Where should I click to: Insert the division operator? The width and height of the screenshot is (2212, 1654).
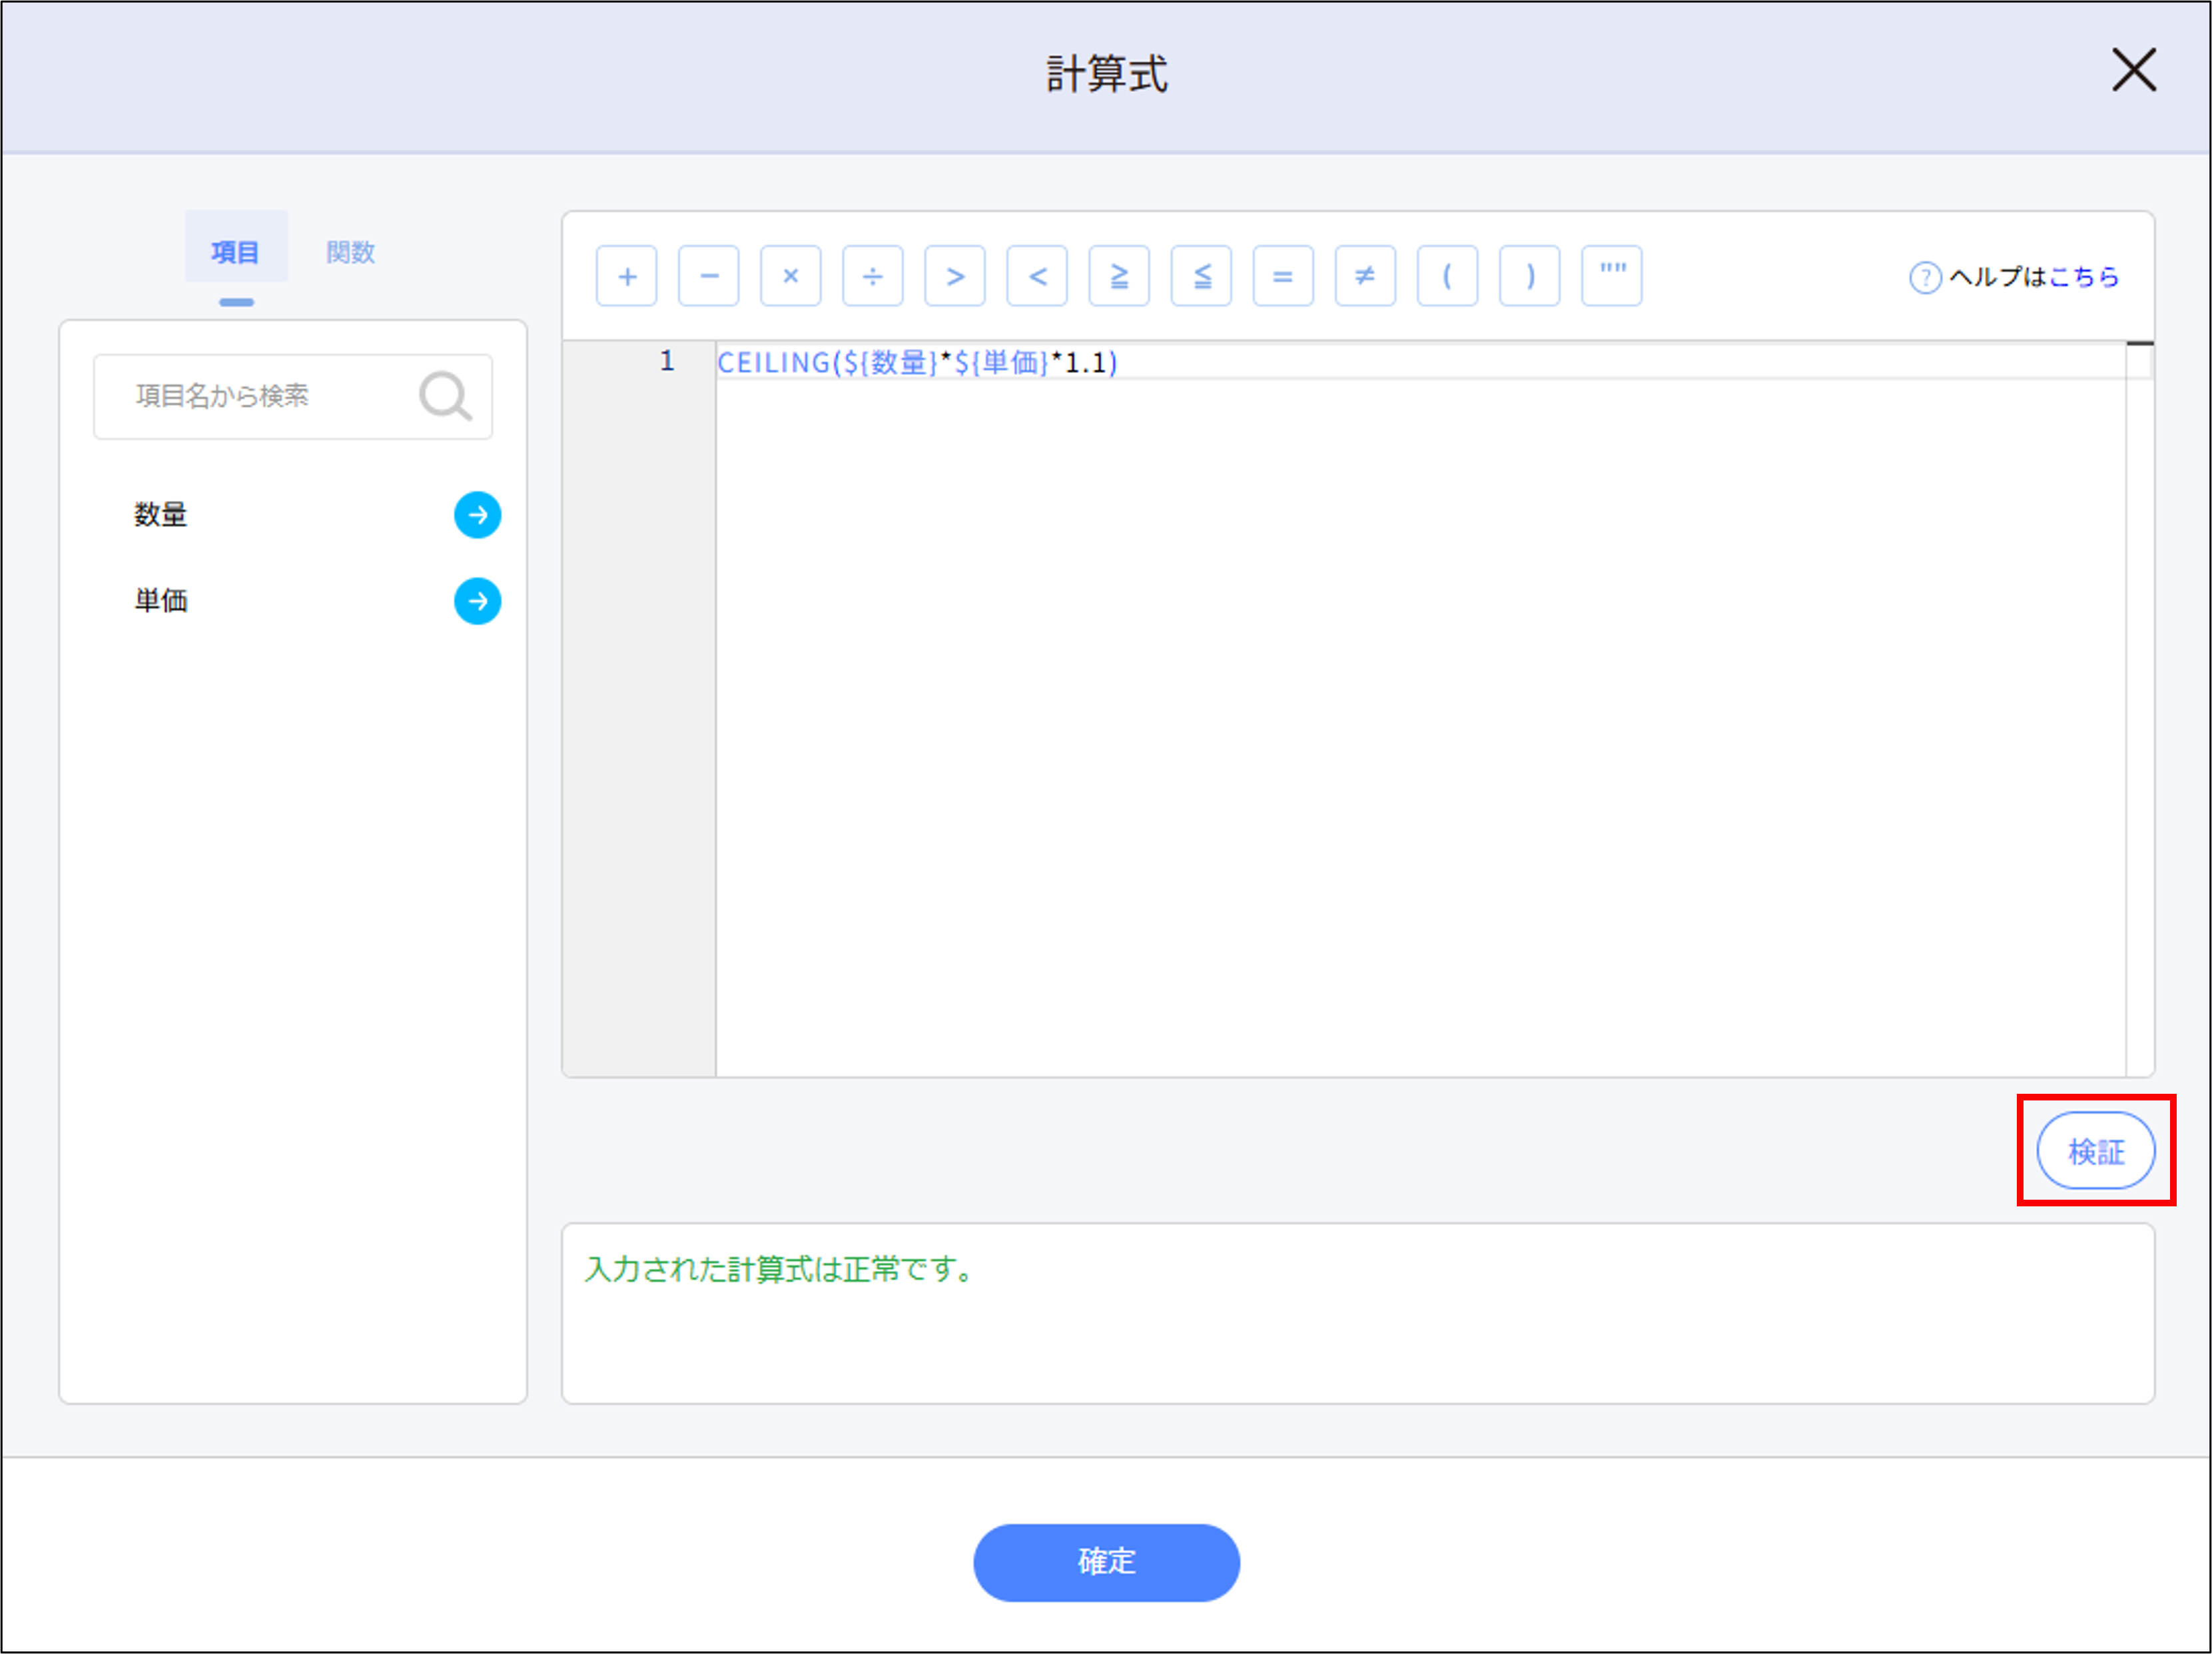[x=872, y=276]
